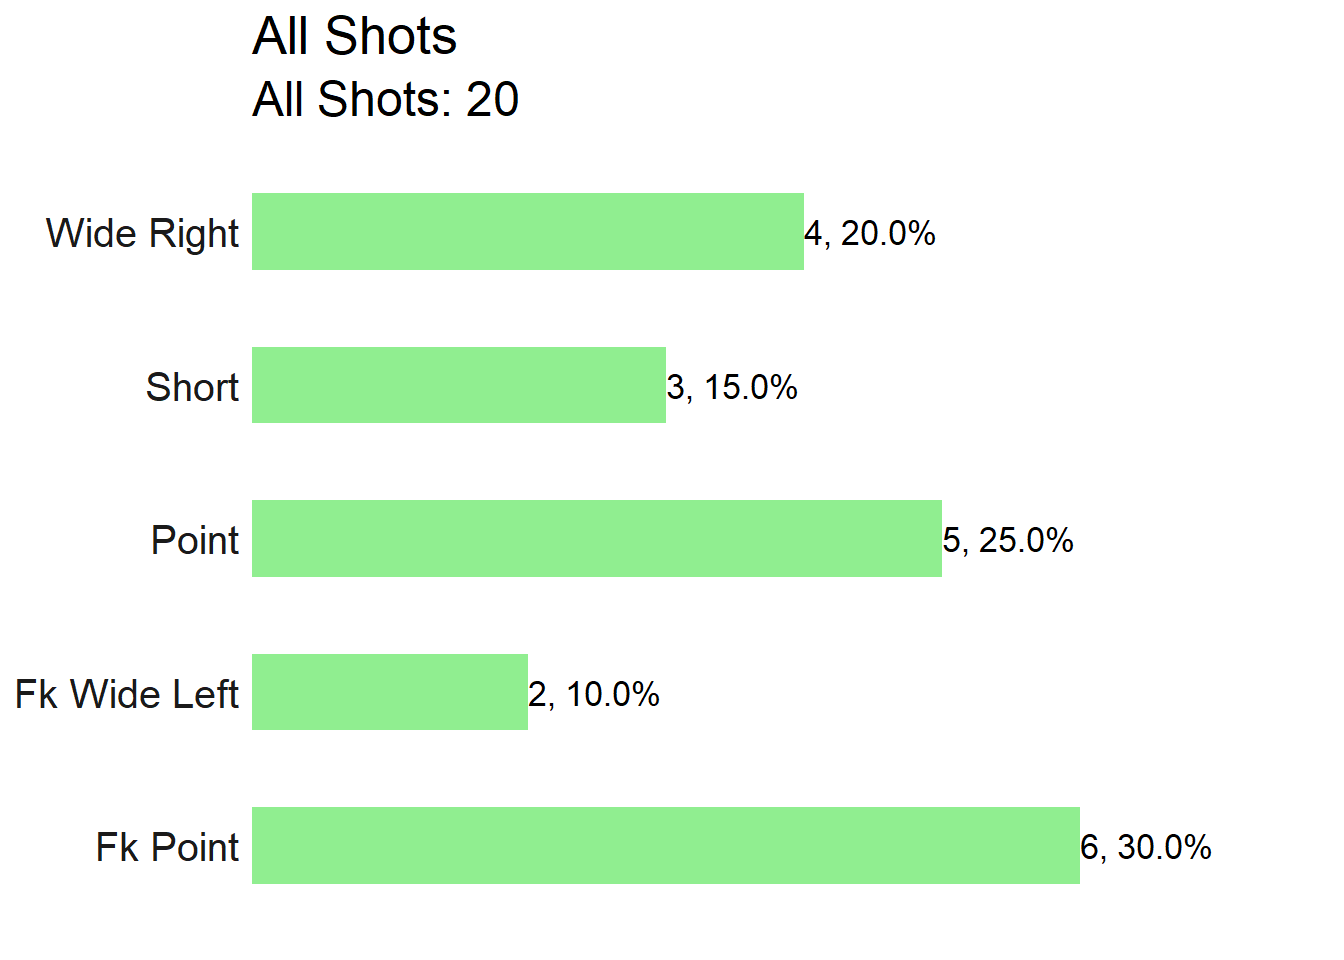Click the right end of Fk Point bar
Image resolution: width=1344 pixels, height=960 pixels.
click(1076, 846)
